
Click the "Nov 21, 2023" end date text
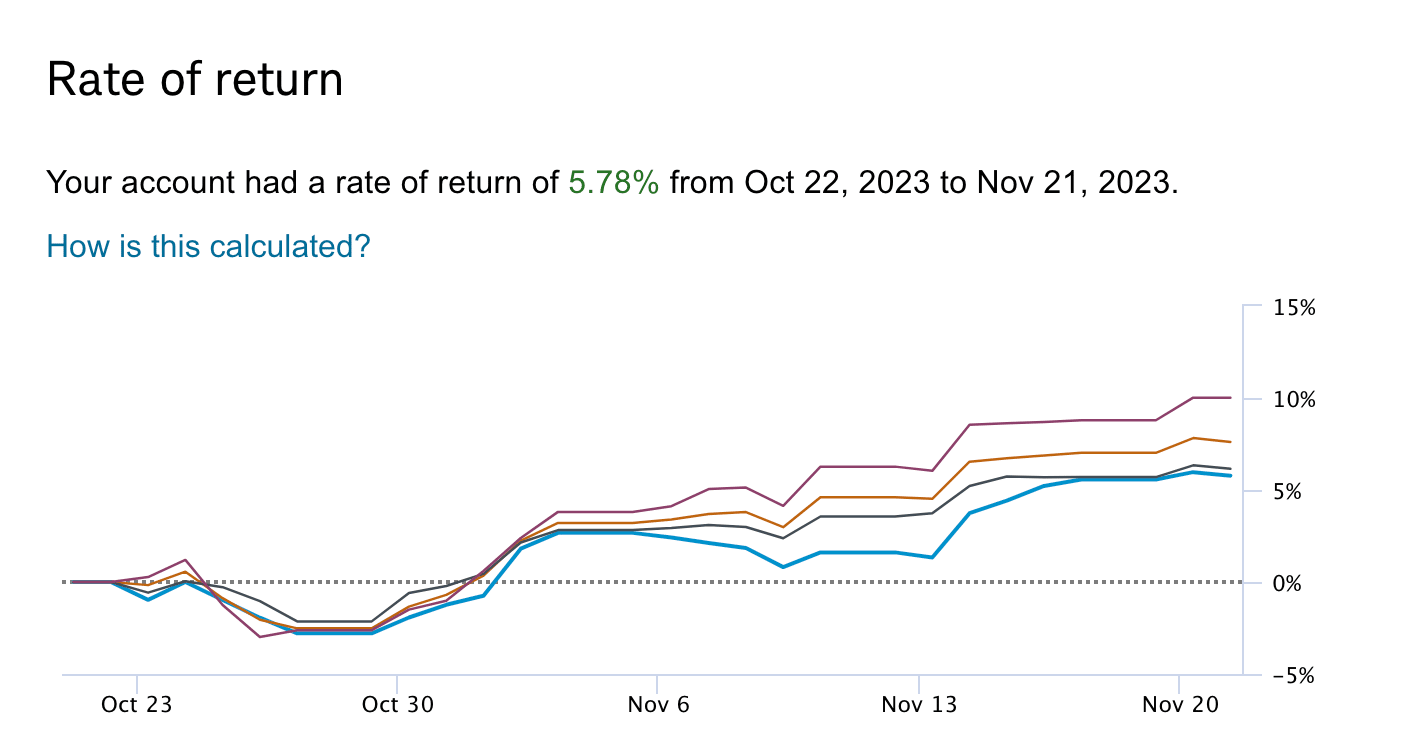pos(1071,183)
